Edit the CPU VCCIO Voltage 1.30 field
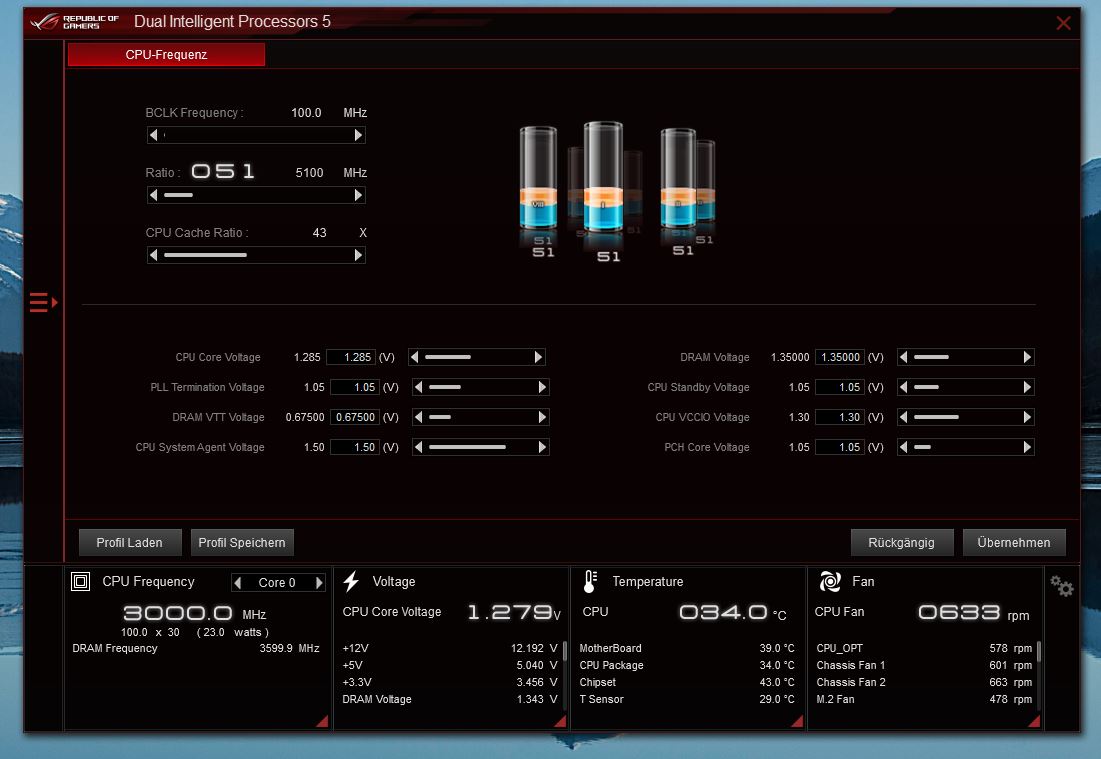This screenshot has height=759, width=1101. 840,417
